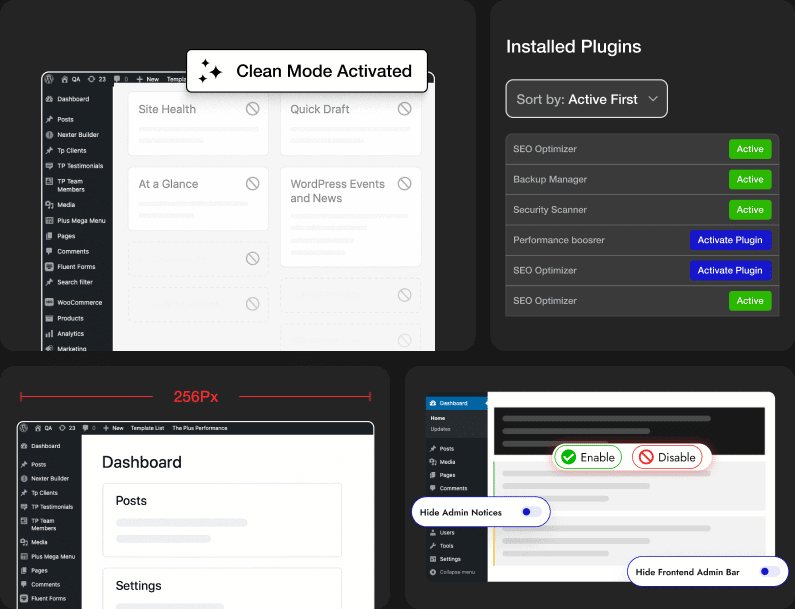Click the disable icon on At a Glance widget
This screenshot has width=795, height=609.
[252, 184]
